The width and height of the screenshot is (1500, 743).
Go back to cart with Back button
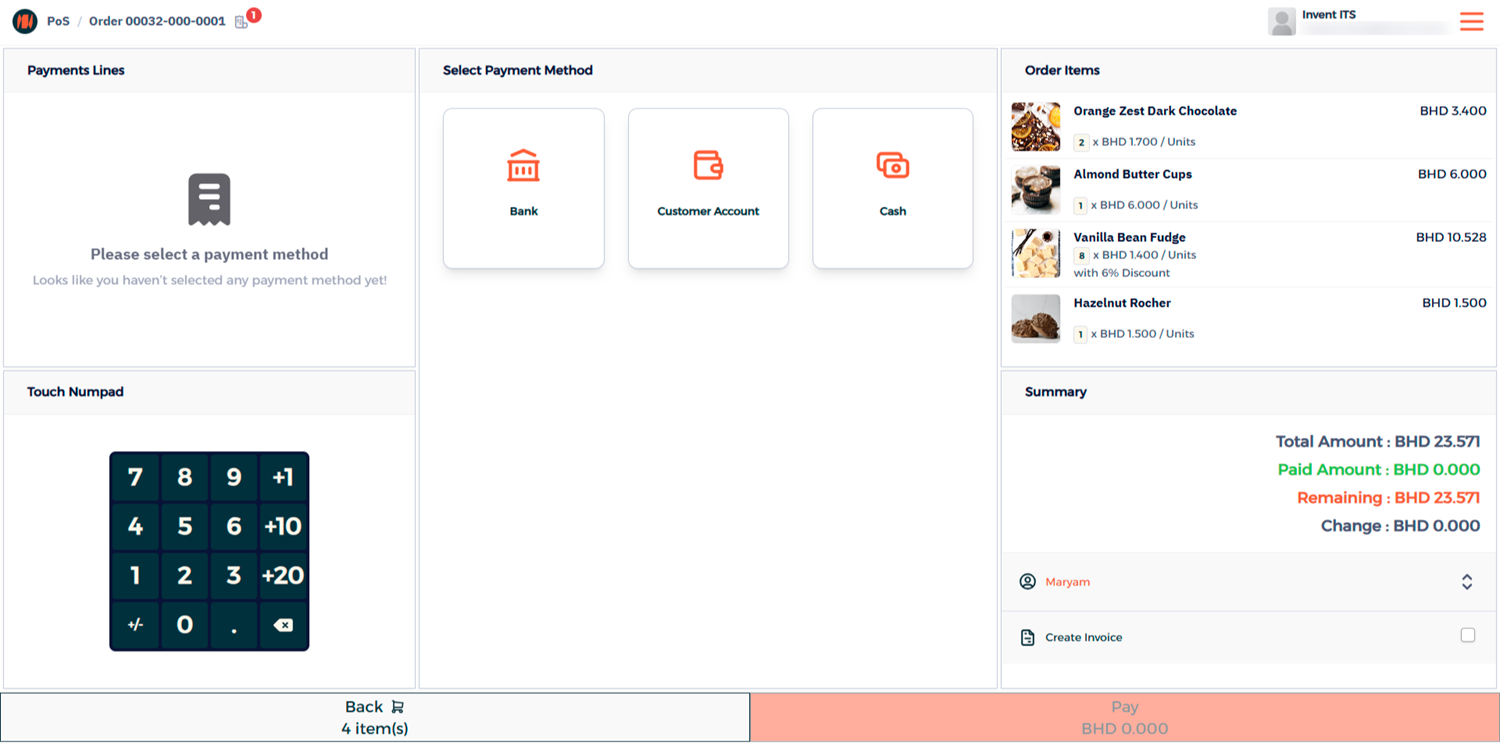pyautogui.click(x=374, y=717)
